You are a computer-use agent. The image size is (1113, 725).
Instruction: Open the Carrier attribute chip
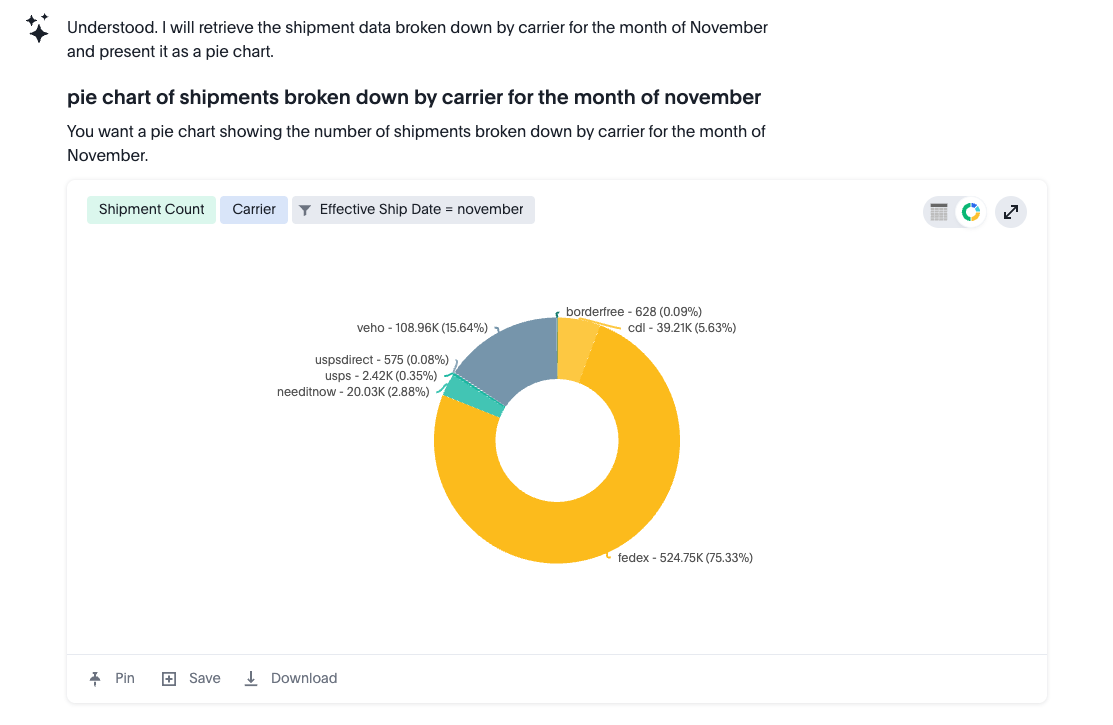(253, 210)
